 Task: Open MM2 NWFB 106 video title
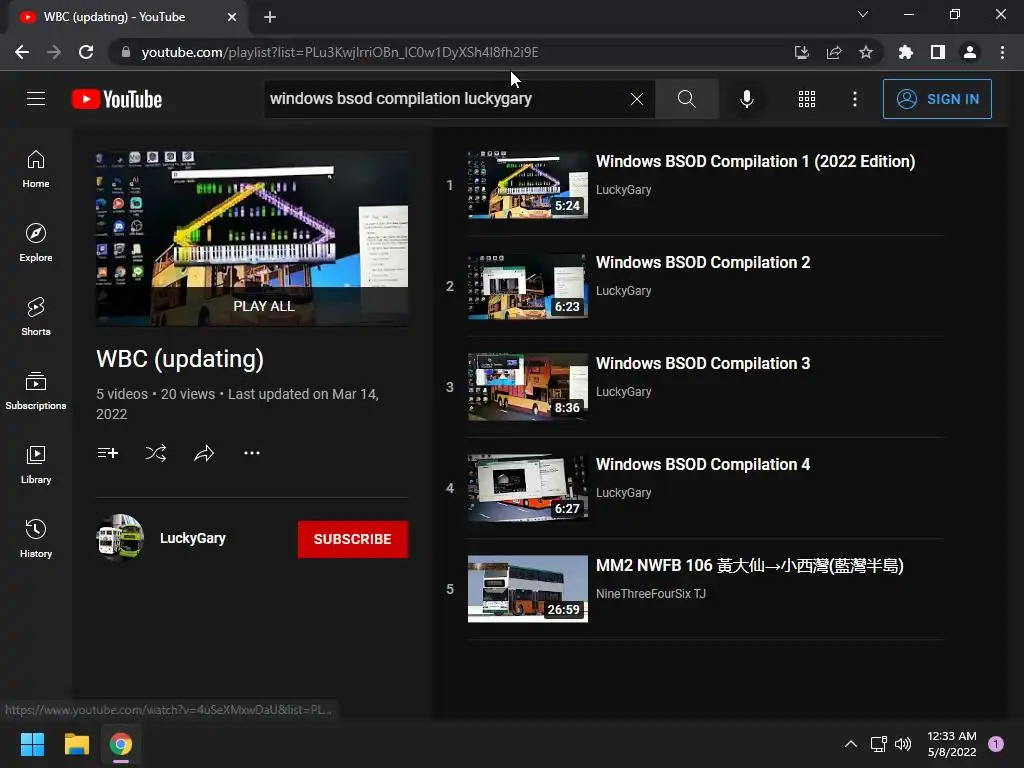click(x=750, y=566)
